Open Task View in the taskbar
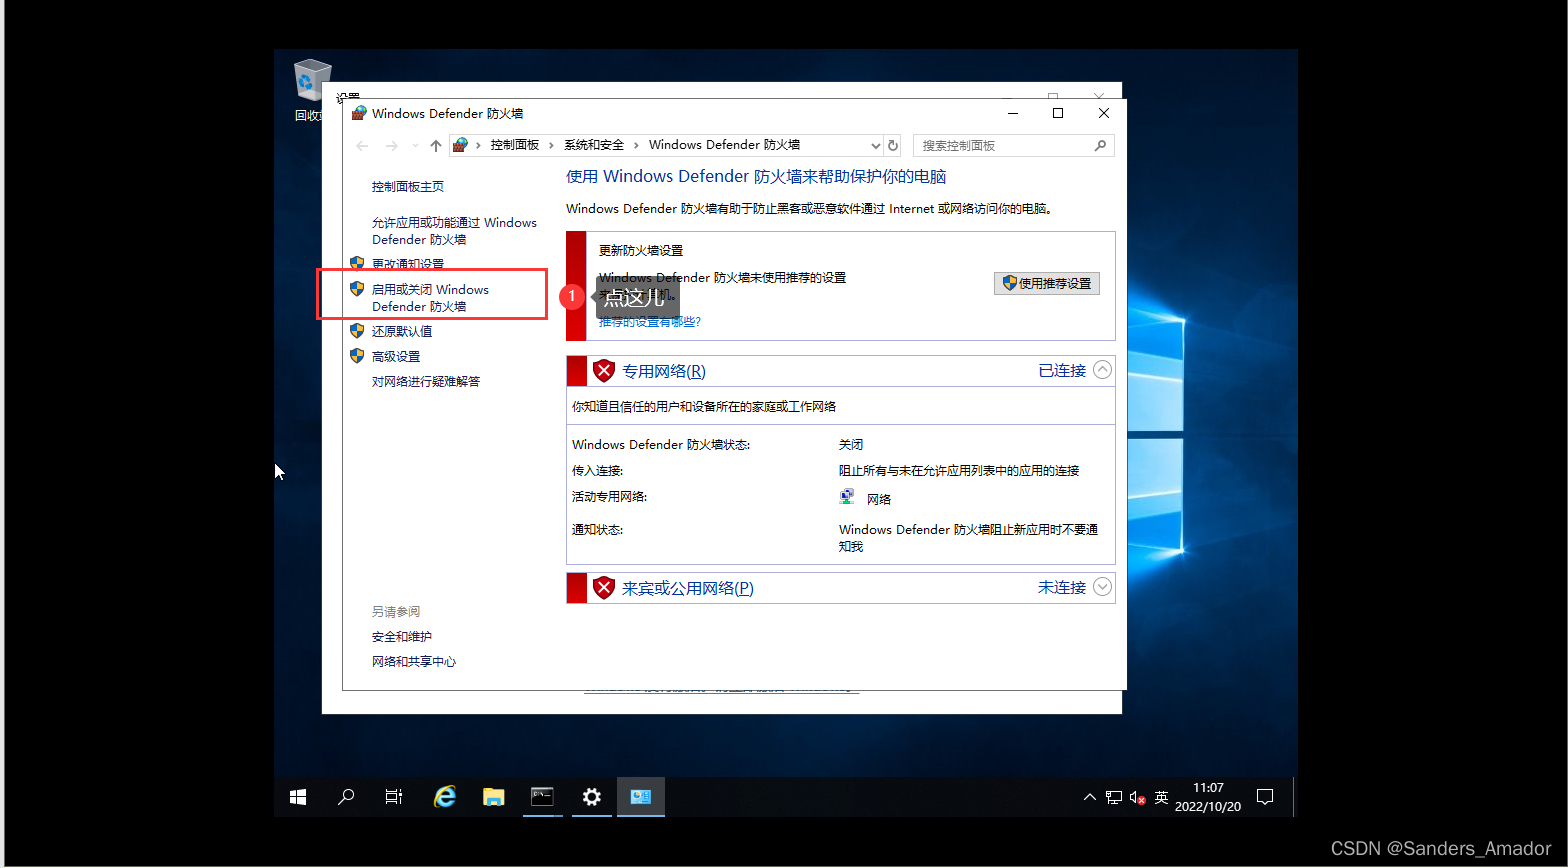The width and height of the screenshot is (1568, 868). 394,797
